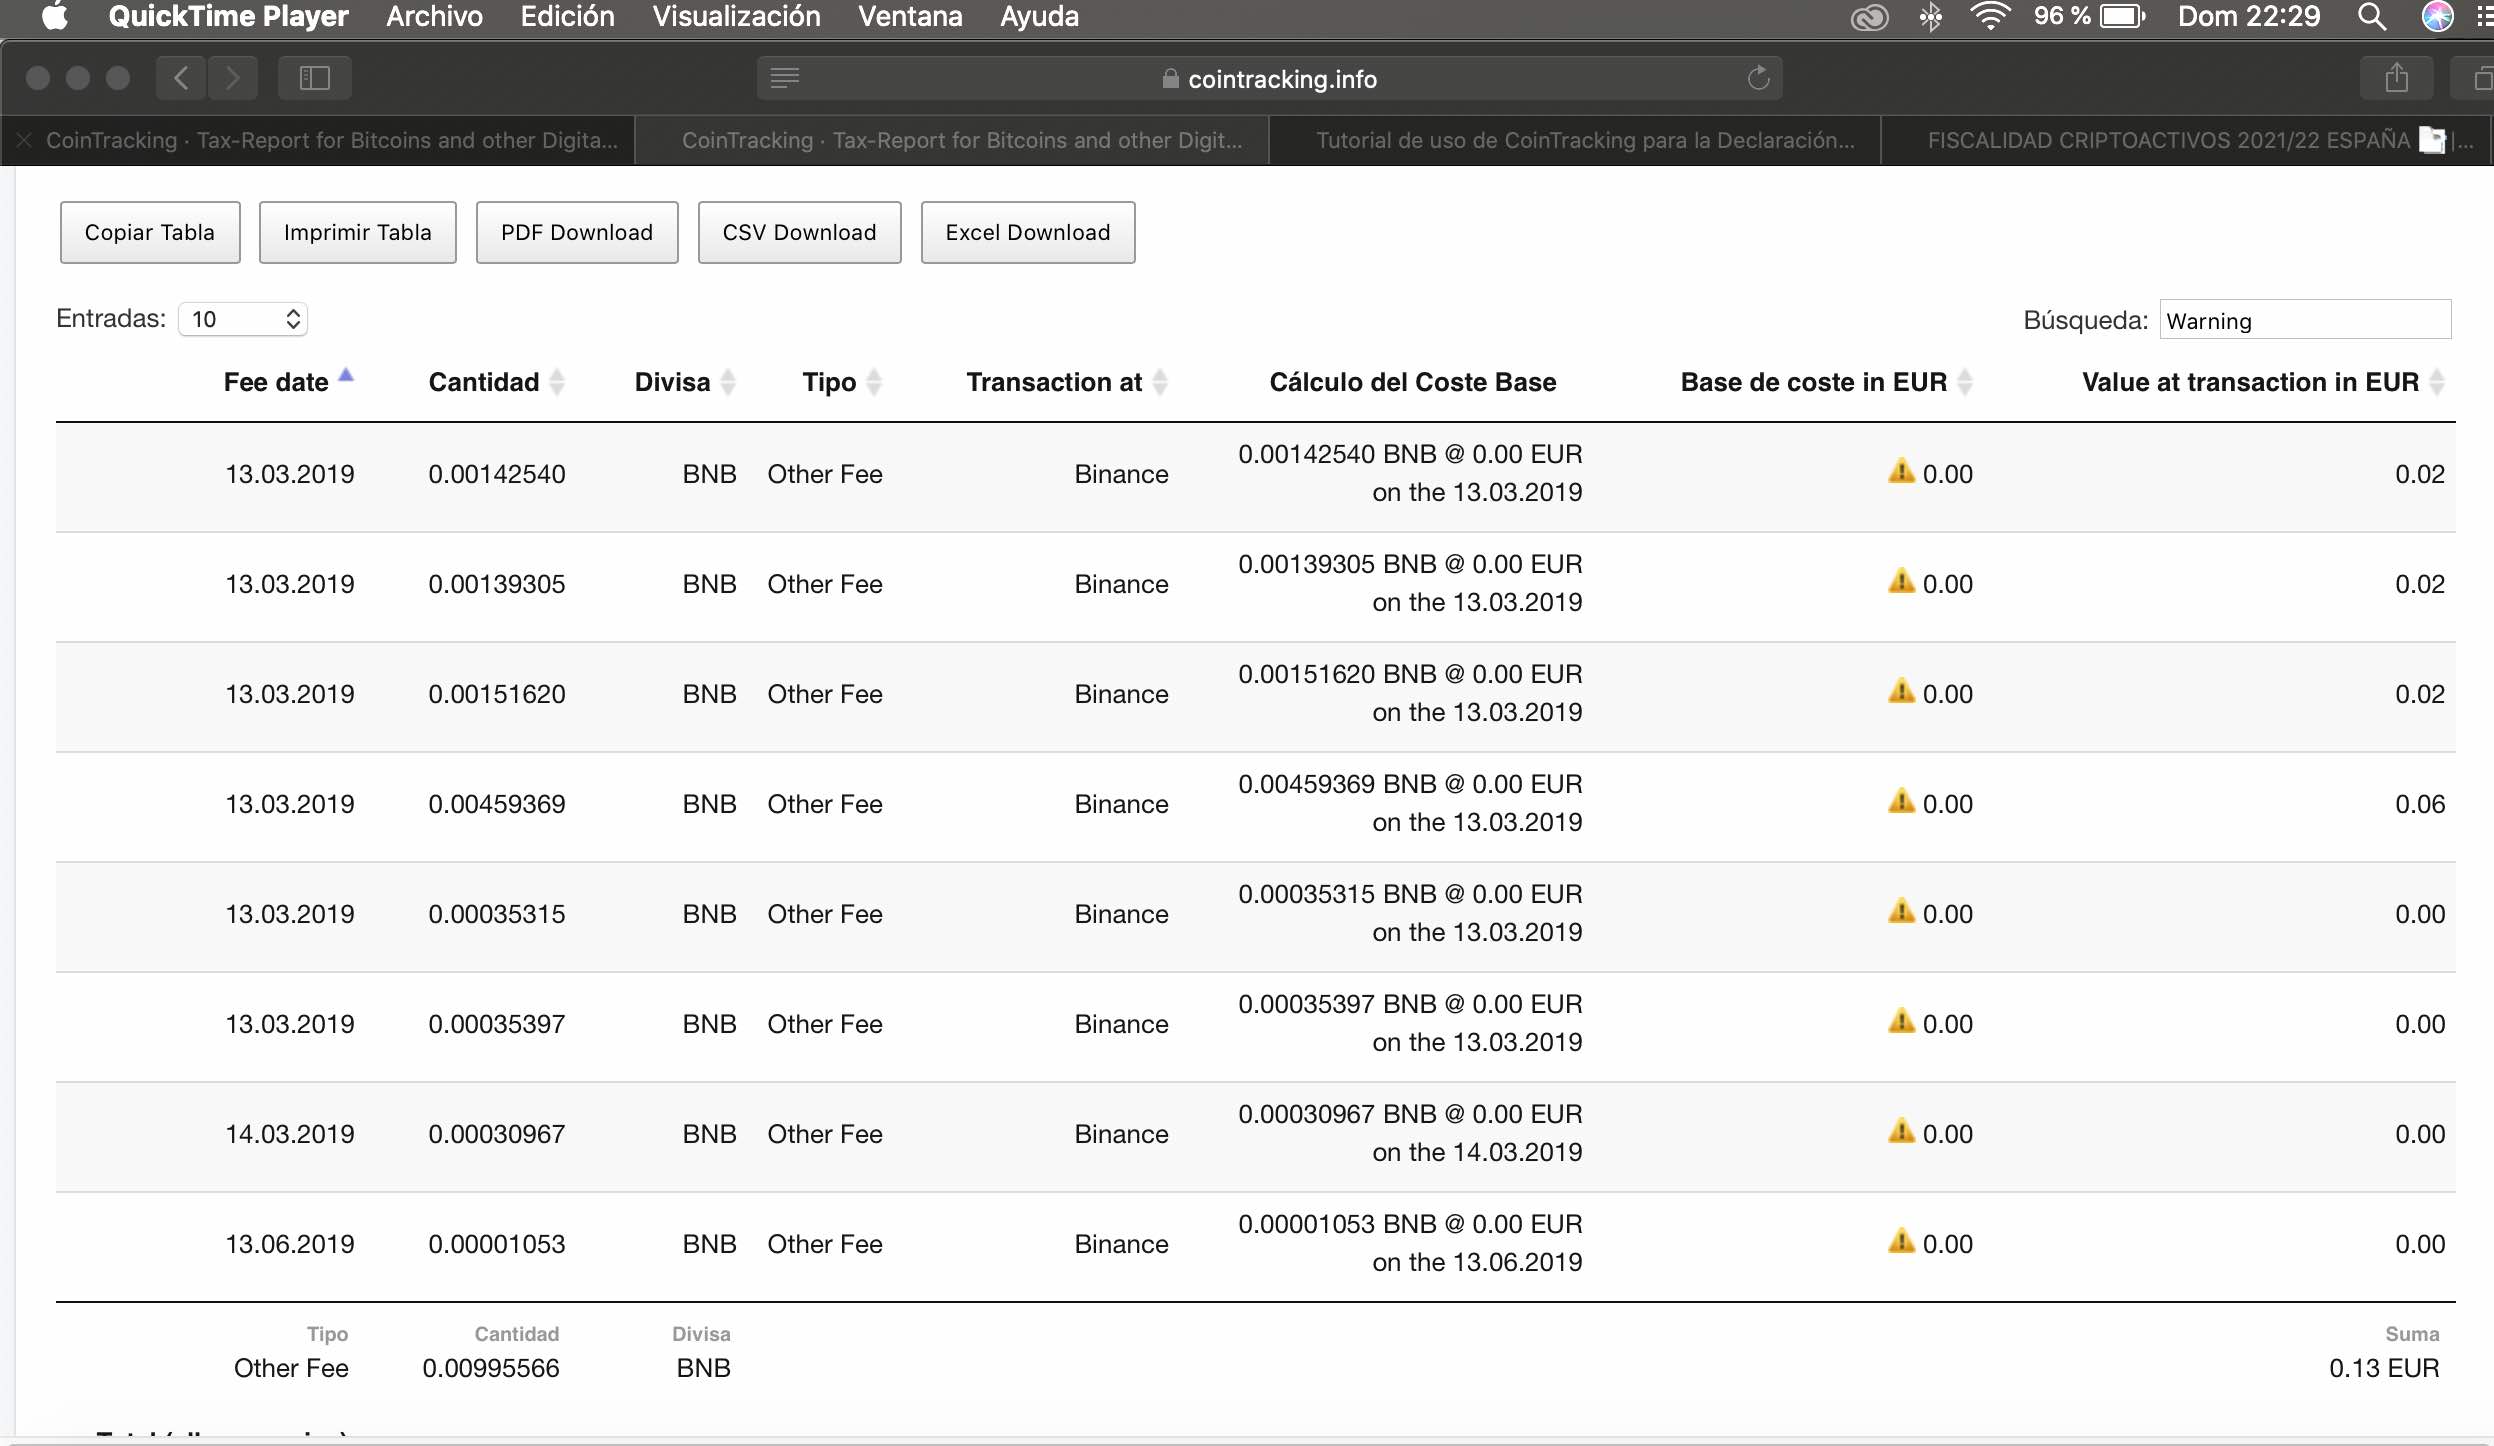The width and height of the screenshot is (2494, 1446).
Task: Click warning icon in 0.00030967 BNB row
Action: coord(1901,1131)
